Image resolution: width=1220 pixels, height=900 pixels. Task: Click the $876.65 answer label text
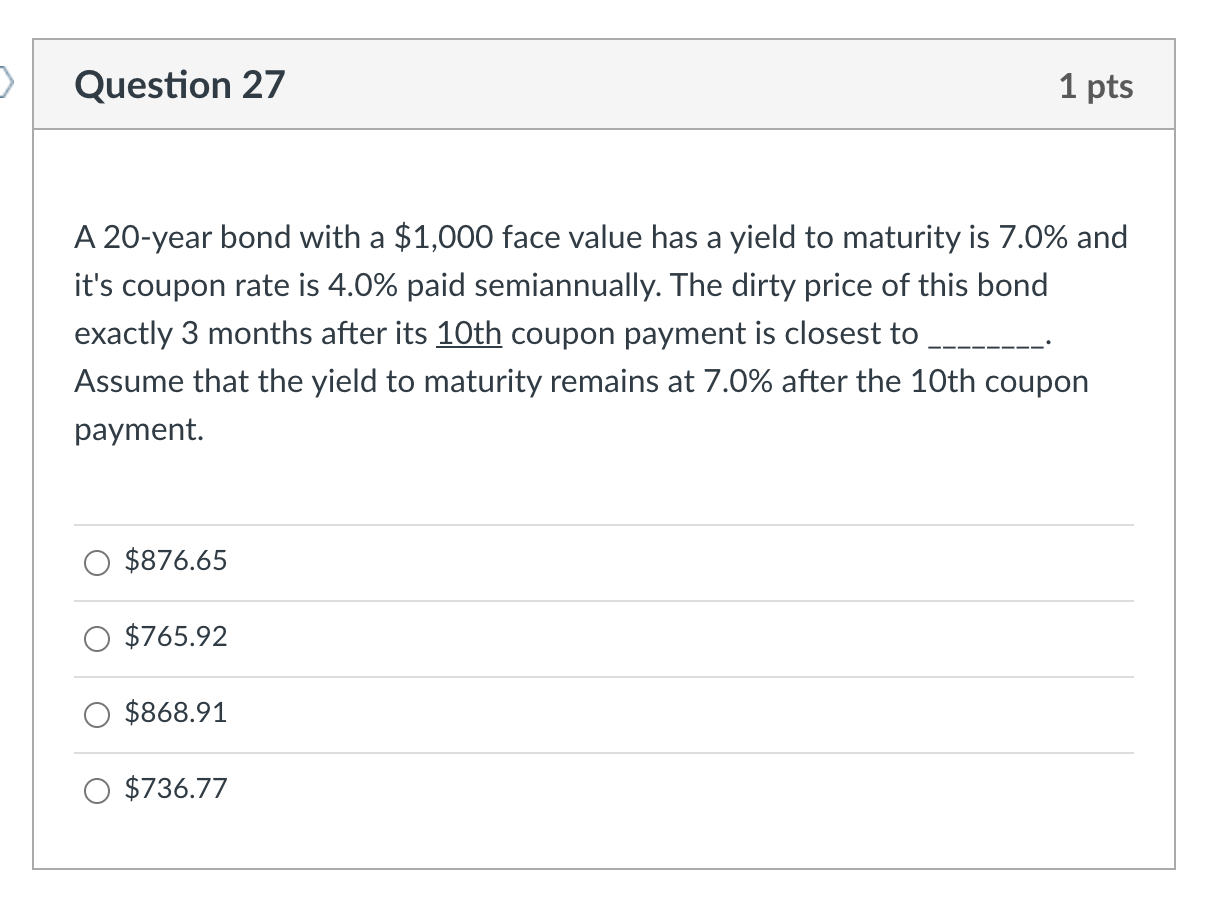click(x=176, y=561)
